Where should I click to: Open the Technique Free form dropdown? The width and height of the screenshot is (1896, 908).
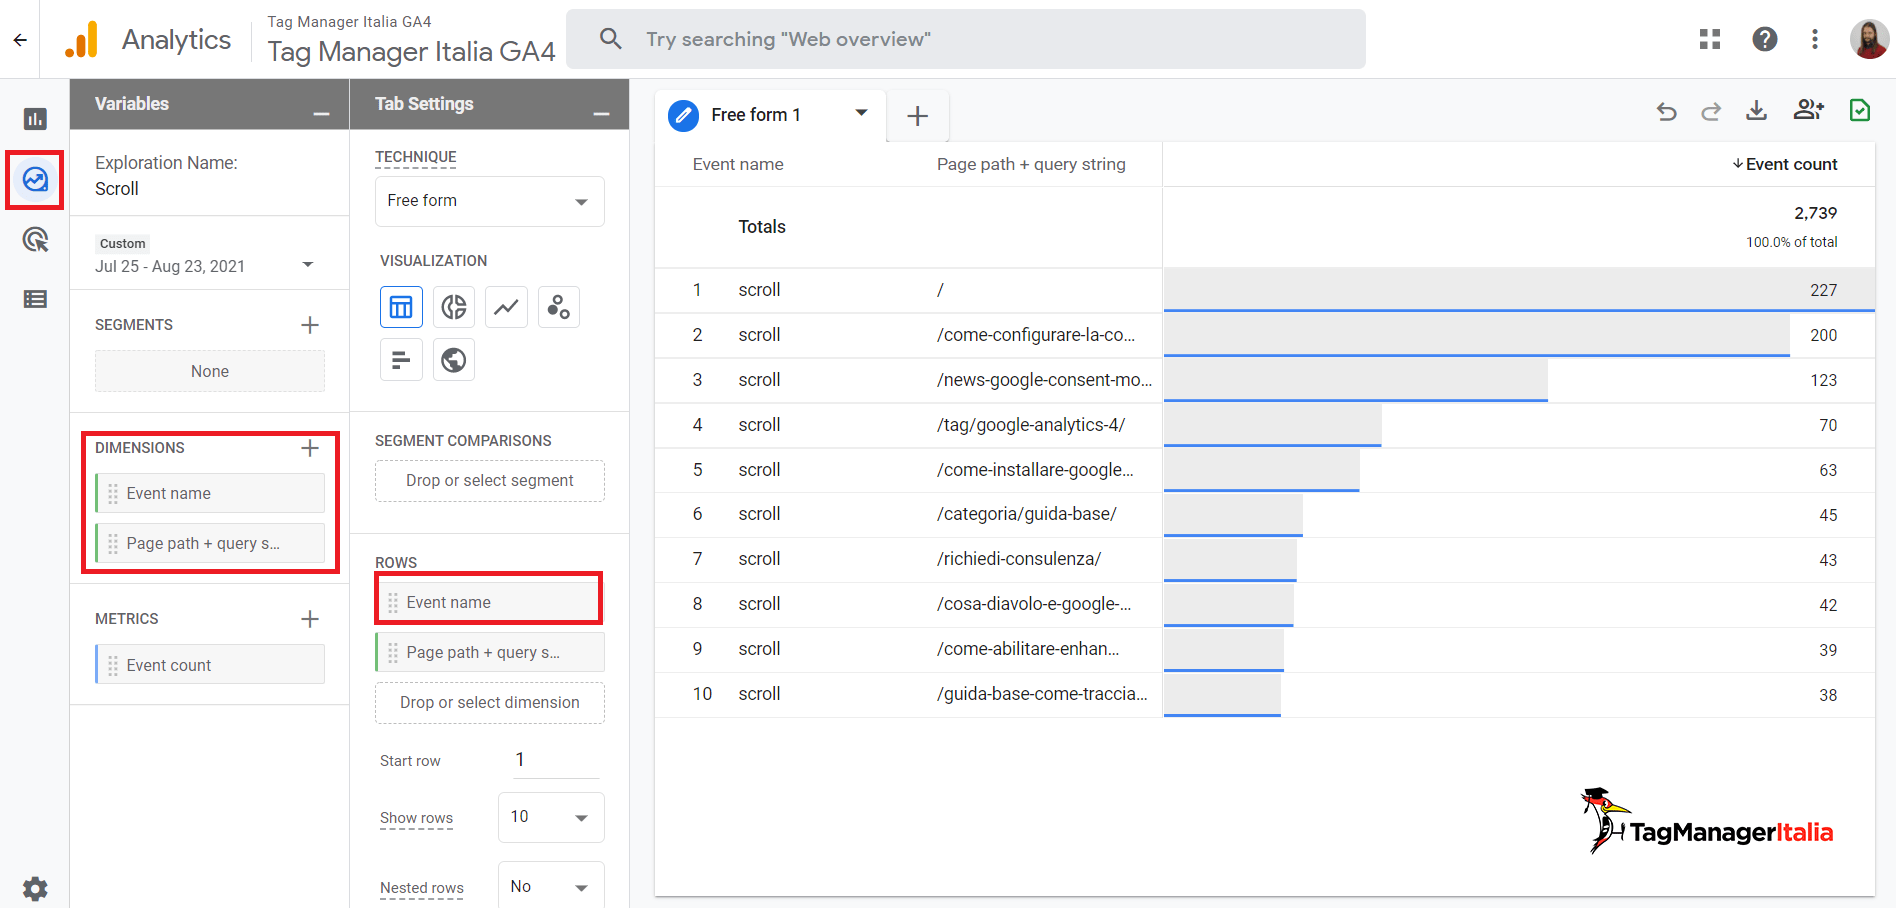490,201
